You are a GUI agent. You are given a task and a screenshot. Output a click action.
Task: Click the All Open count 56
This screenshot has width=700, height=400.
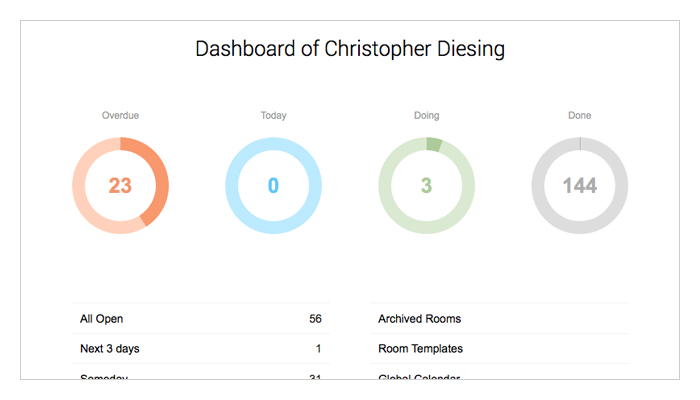click(315, 319)
